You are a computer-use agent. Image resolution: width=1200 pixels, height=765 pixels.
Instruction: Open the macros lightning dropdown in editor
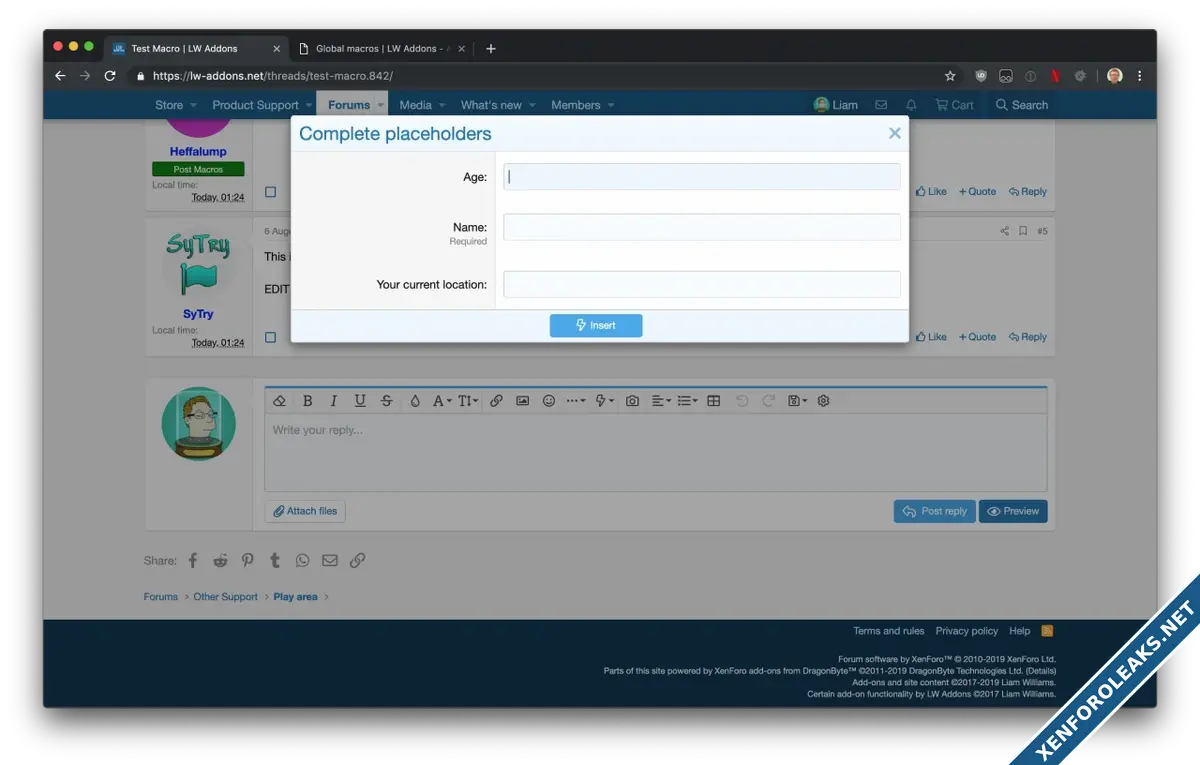[604, 401]
